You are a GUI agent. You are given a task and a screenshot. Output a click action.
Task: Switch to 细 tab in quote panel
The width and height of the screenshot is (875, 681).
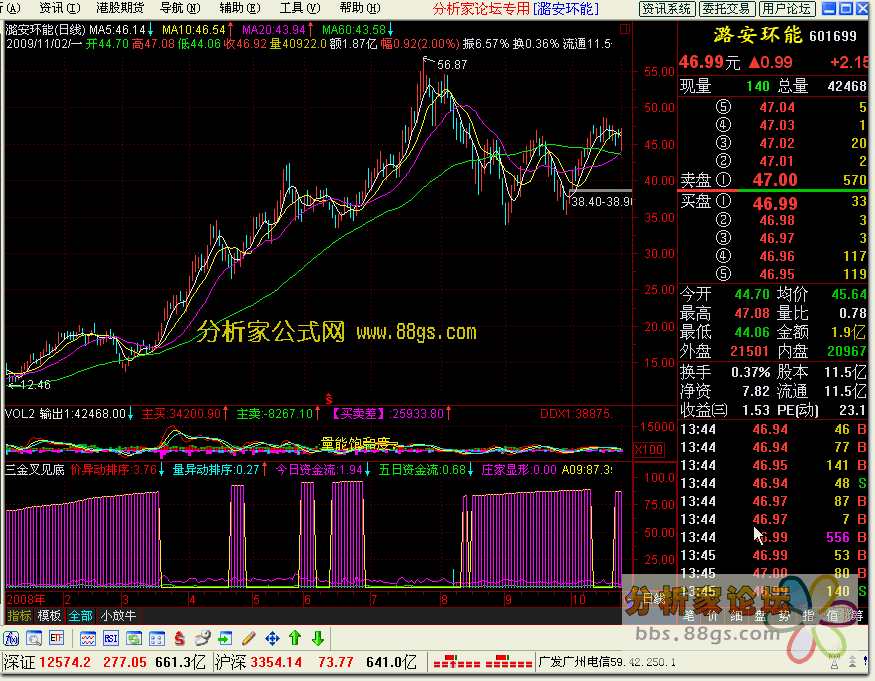pyautogui.click(x=736, y=616)
